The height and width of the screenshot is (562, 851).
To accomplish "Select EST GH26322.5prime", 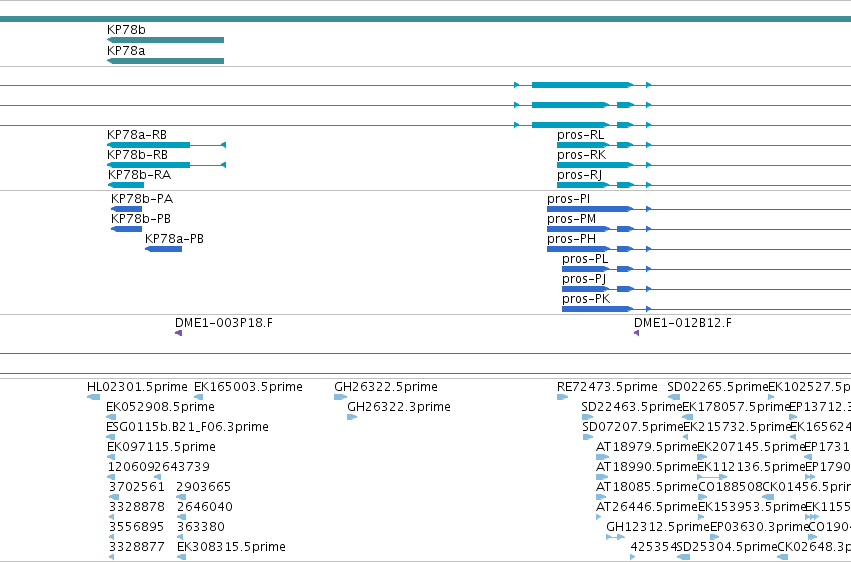I will [340, 397].
